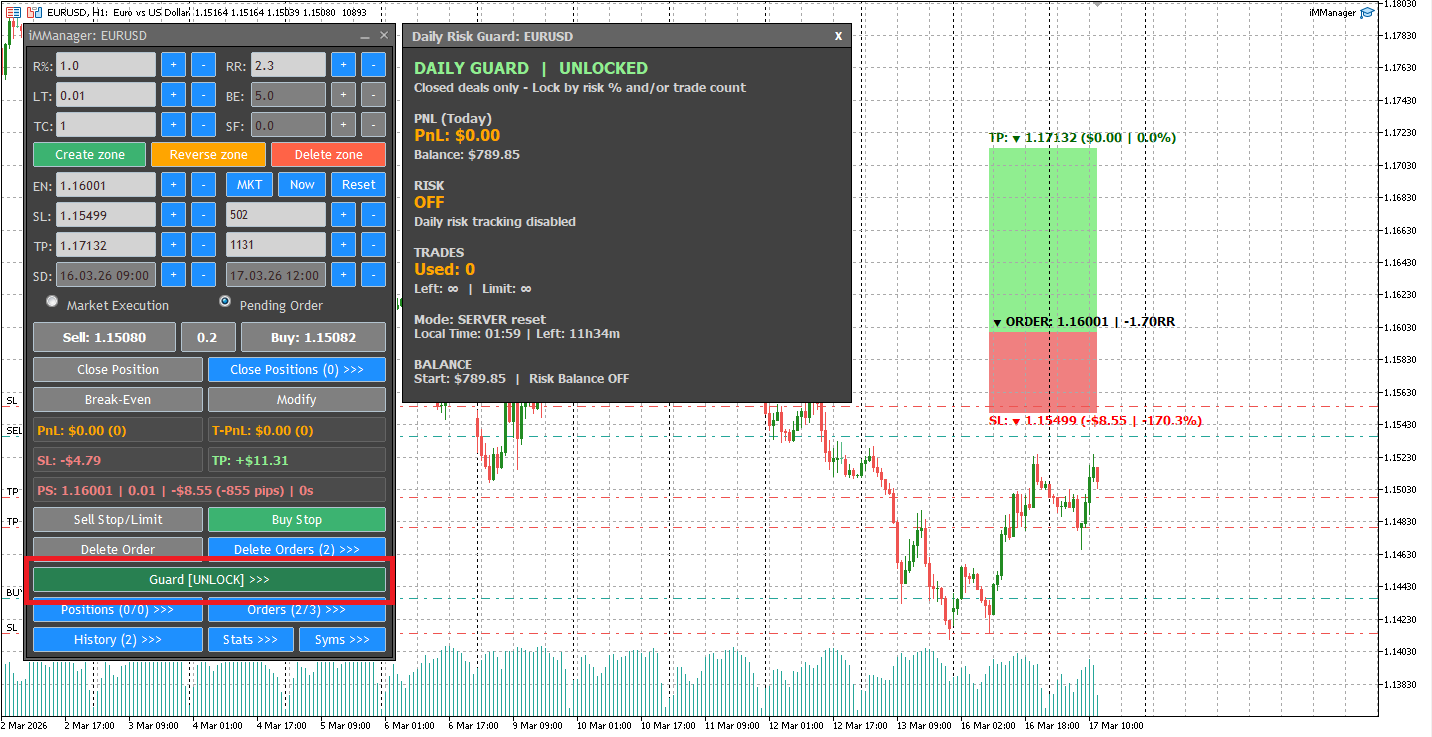Viewport: 1432px width, 737px height.
Task: Place order with the Buy Stop button
Action: pyautogui.click(x=296, y=519)
